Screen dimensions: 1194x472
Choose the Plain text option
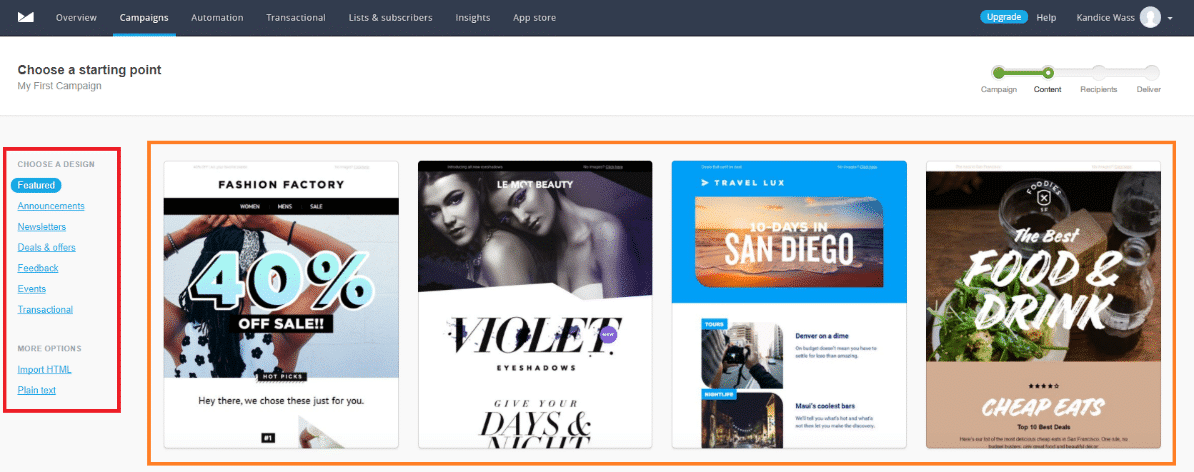[x=37, y=390]
